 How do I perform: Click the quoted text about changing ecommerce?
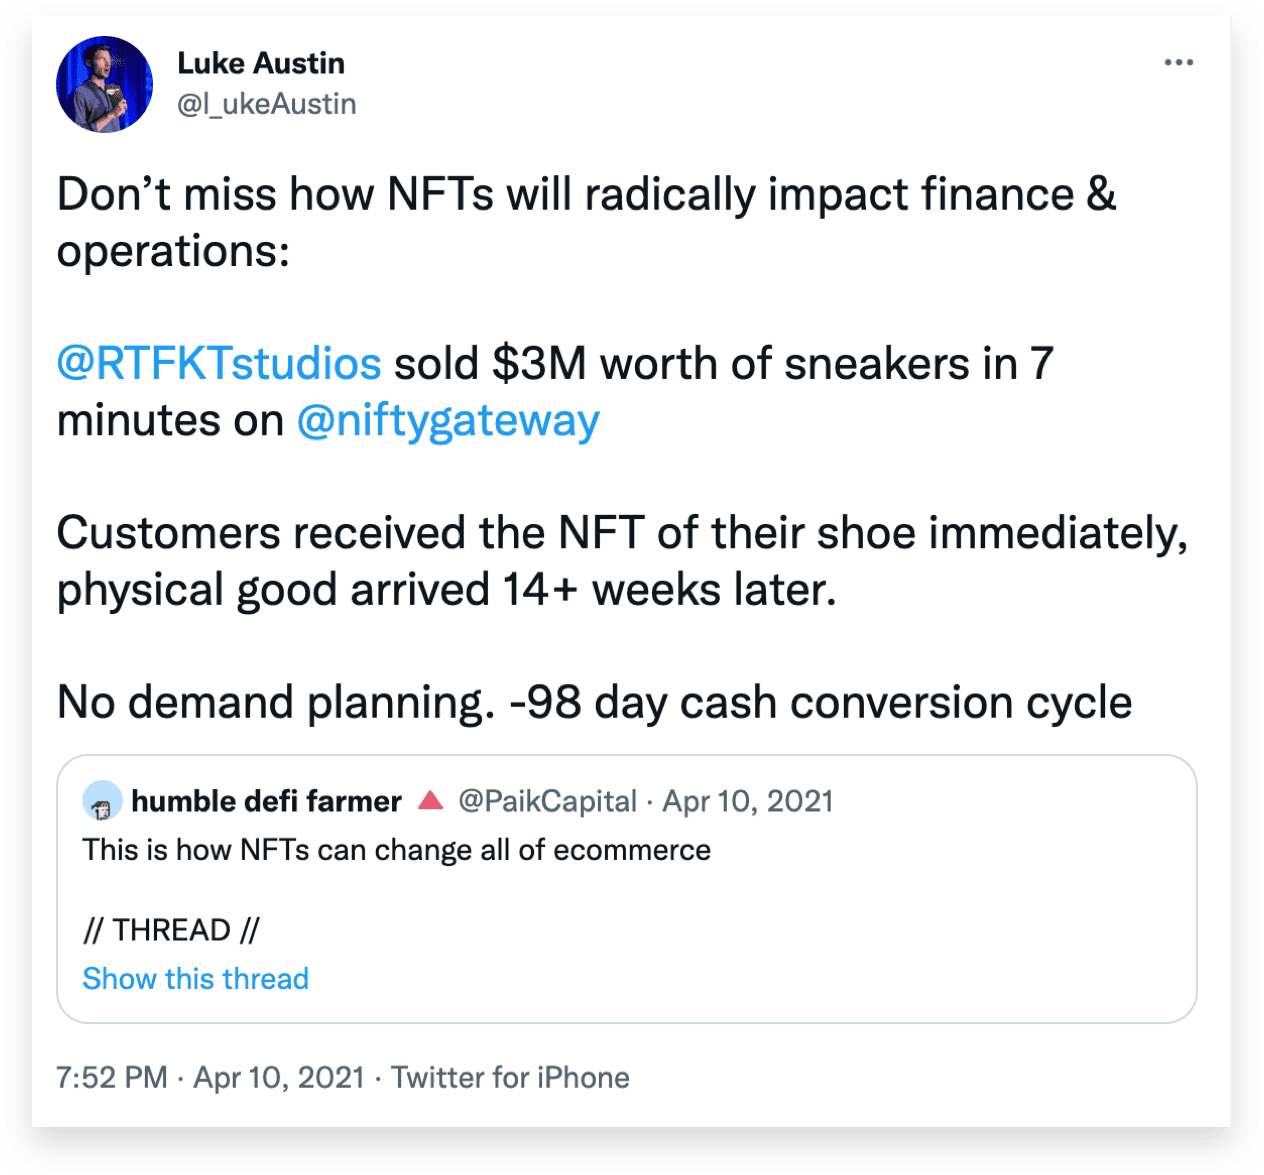point(396,851)
